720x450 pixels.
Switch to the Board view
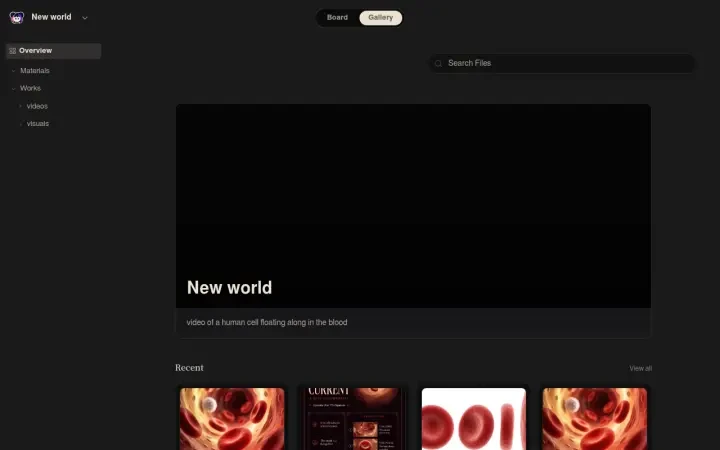pos(337,17)
